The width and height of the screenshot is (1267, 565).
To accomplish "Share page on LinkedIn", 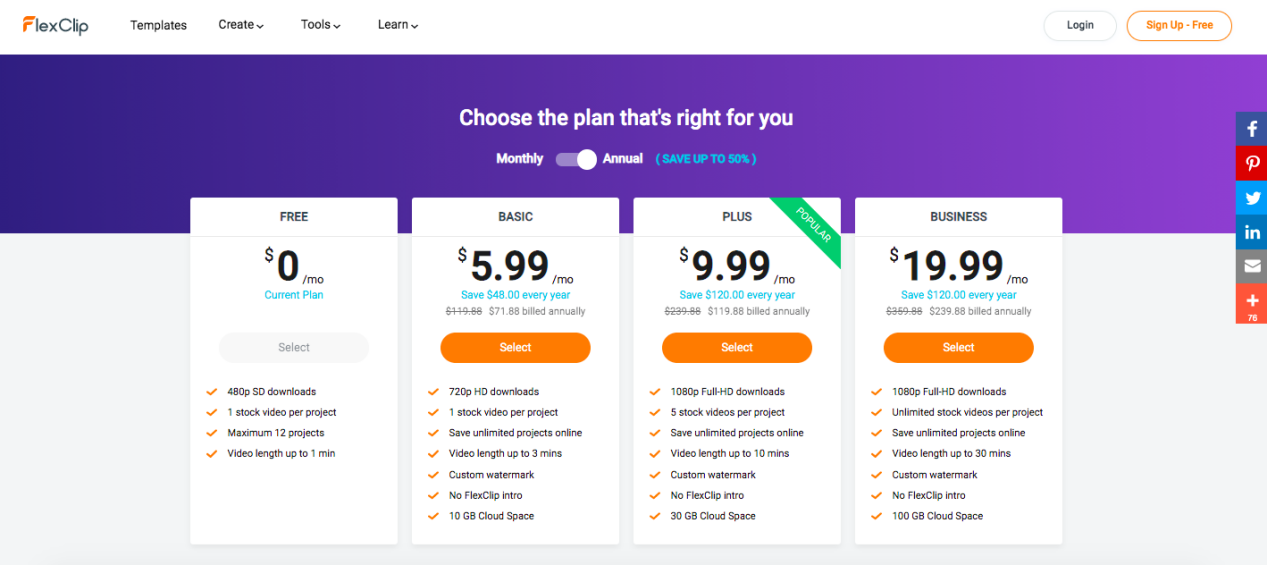I will (1251, 232).
